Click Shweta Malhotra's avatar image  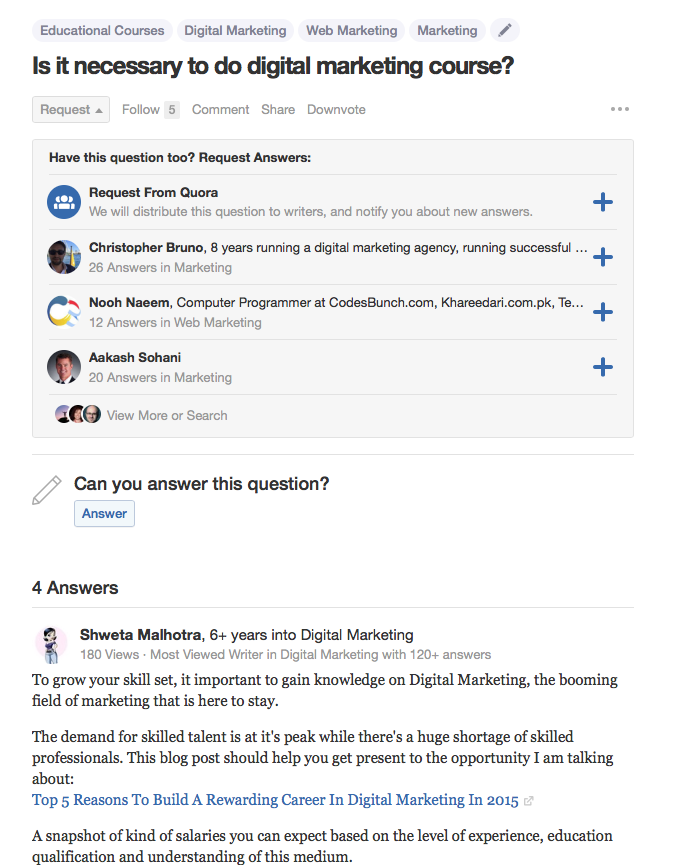click(51, 644)
